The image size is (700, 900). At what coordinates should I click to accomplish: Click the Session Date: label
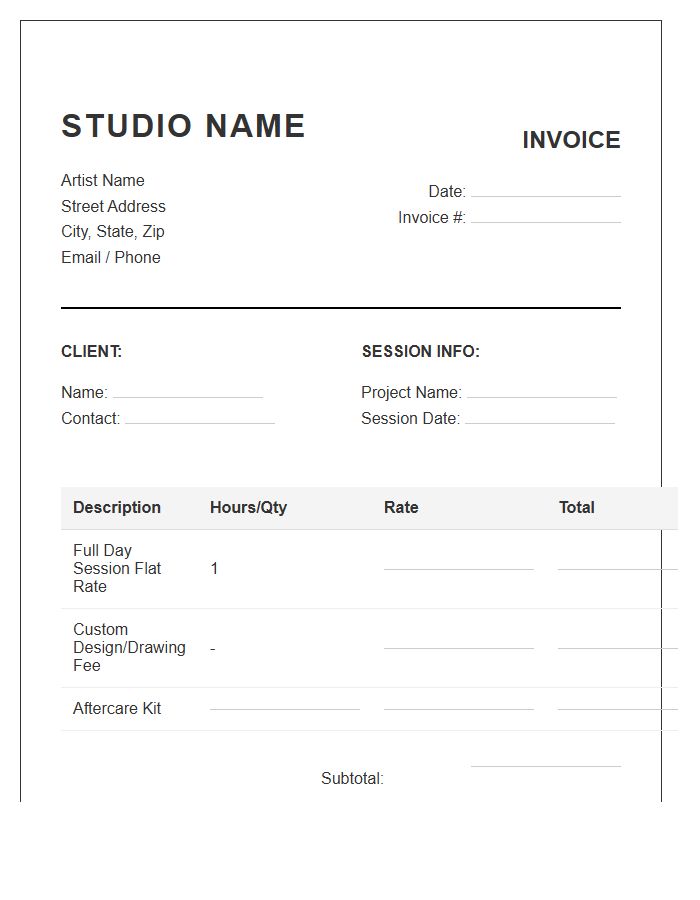(x=411, y=418)
